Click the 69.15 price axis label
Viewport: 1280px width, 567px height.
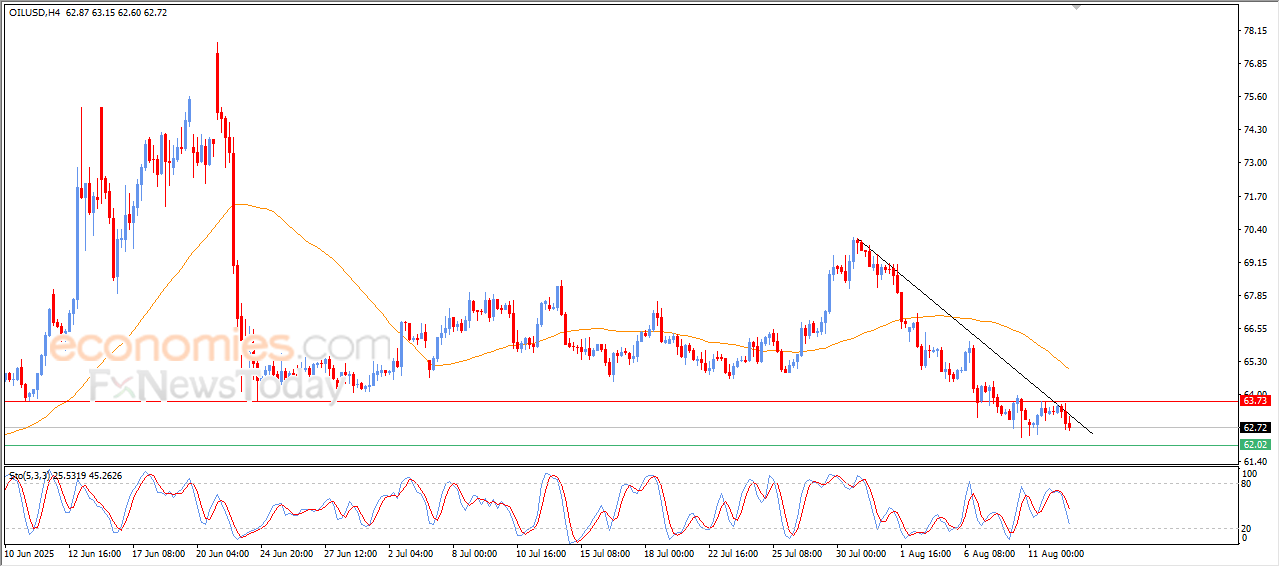tap(1255, 263)
